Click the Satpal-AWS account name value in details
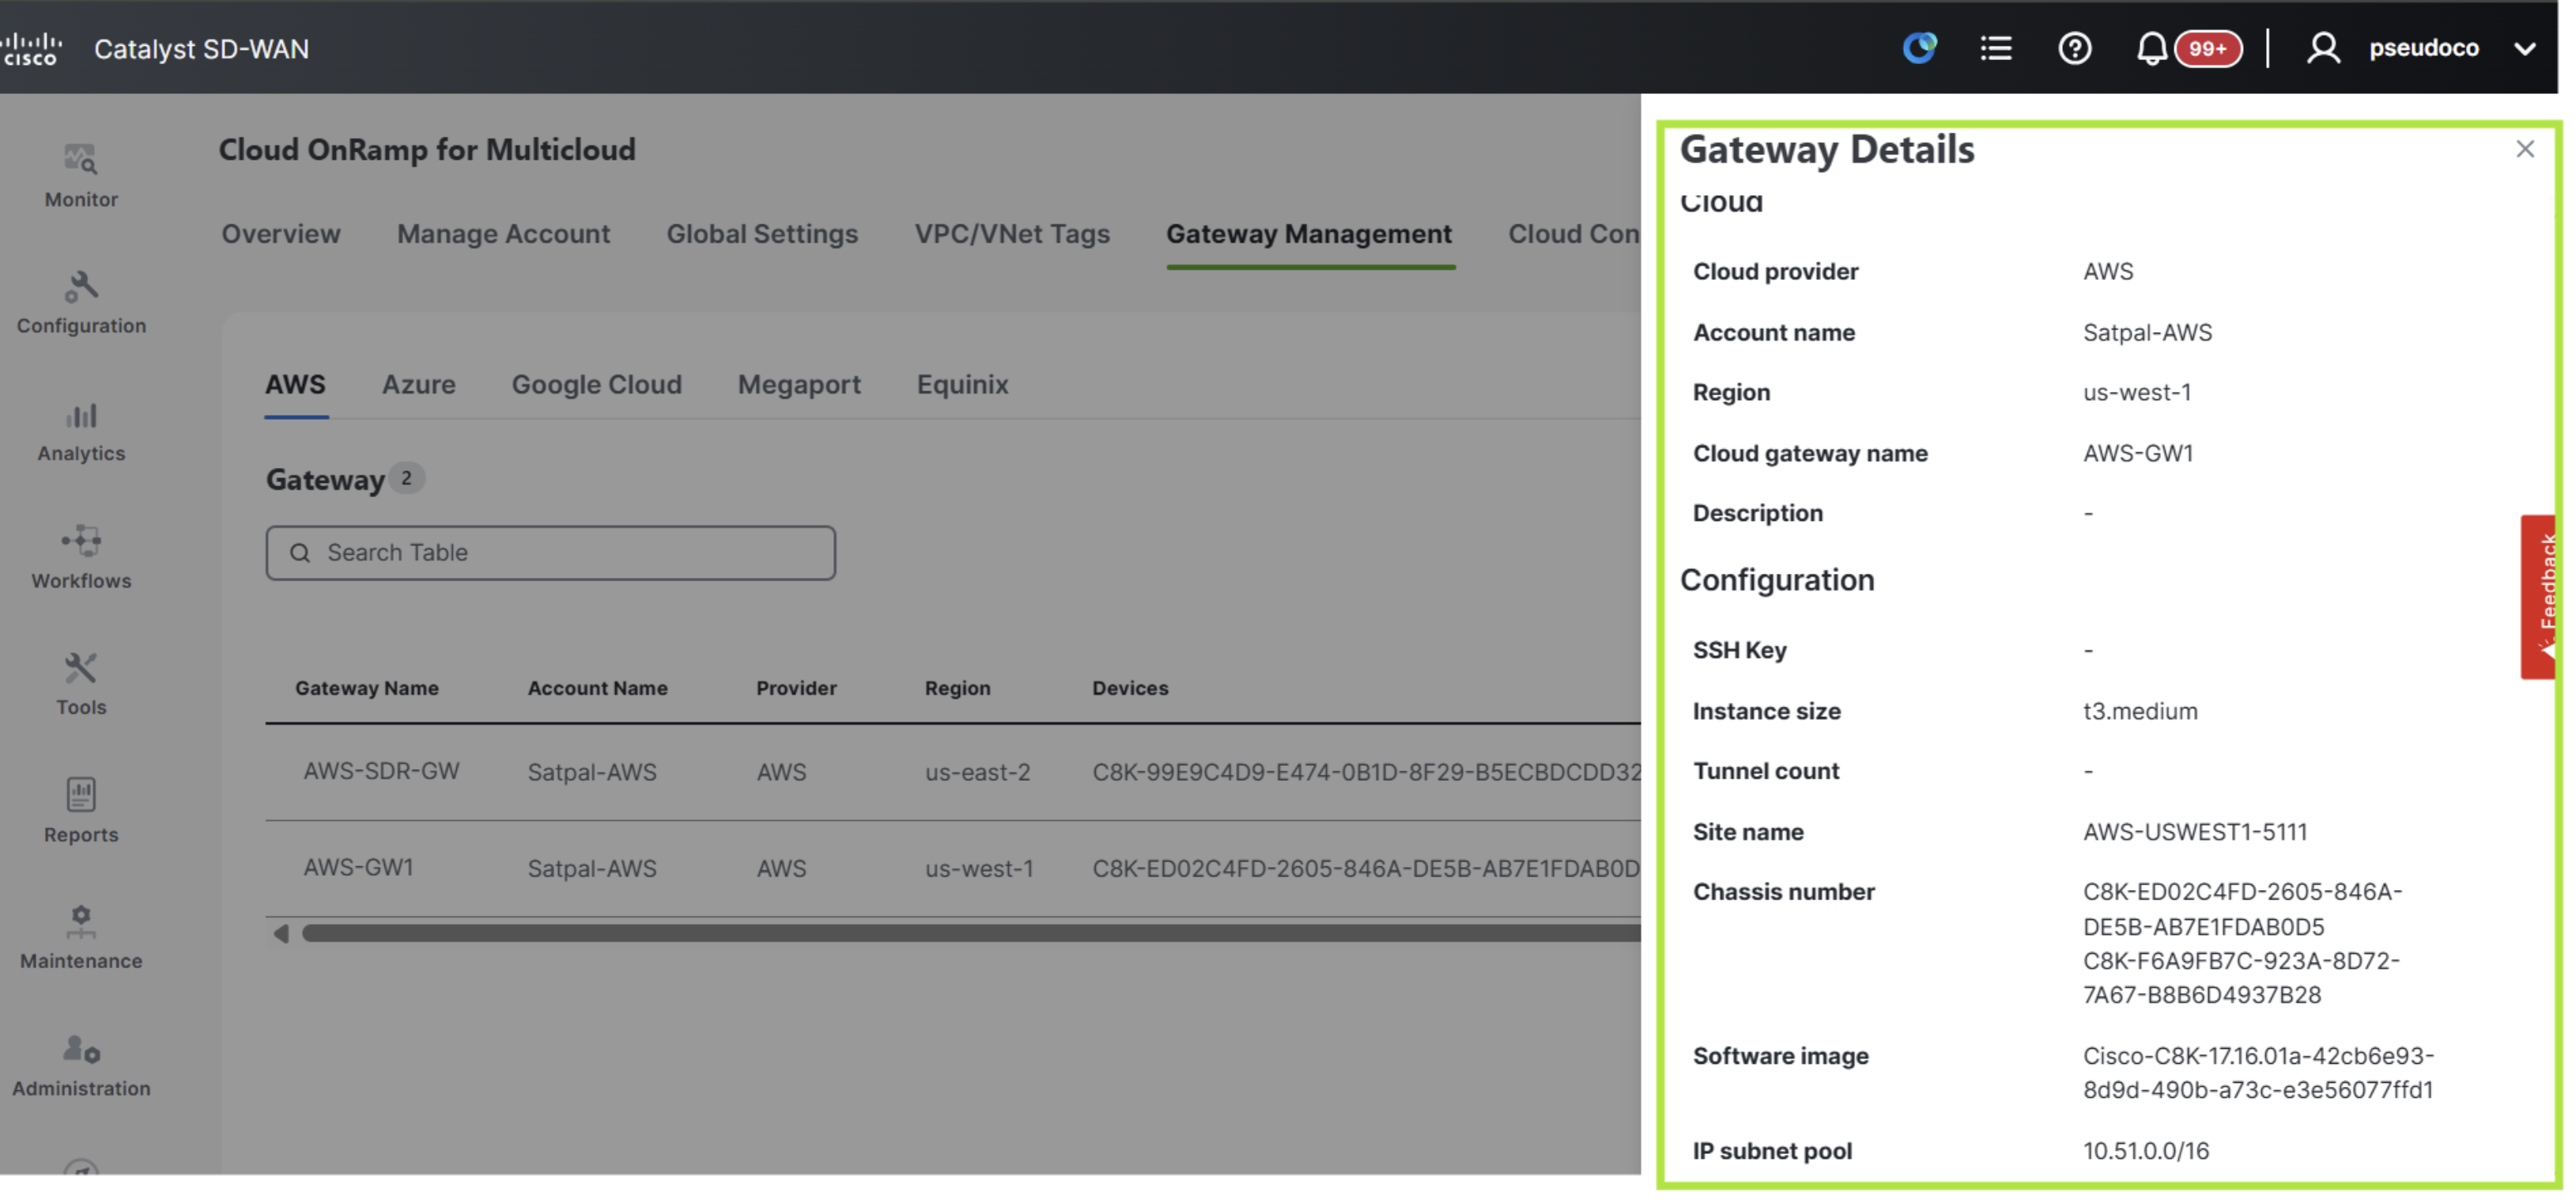Screen dimensions: 2576x1203 [2147, 332]
